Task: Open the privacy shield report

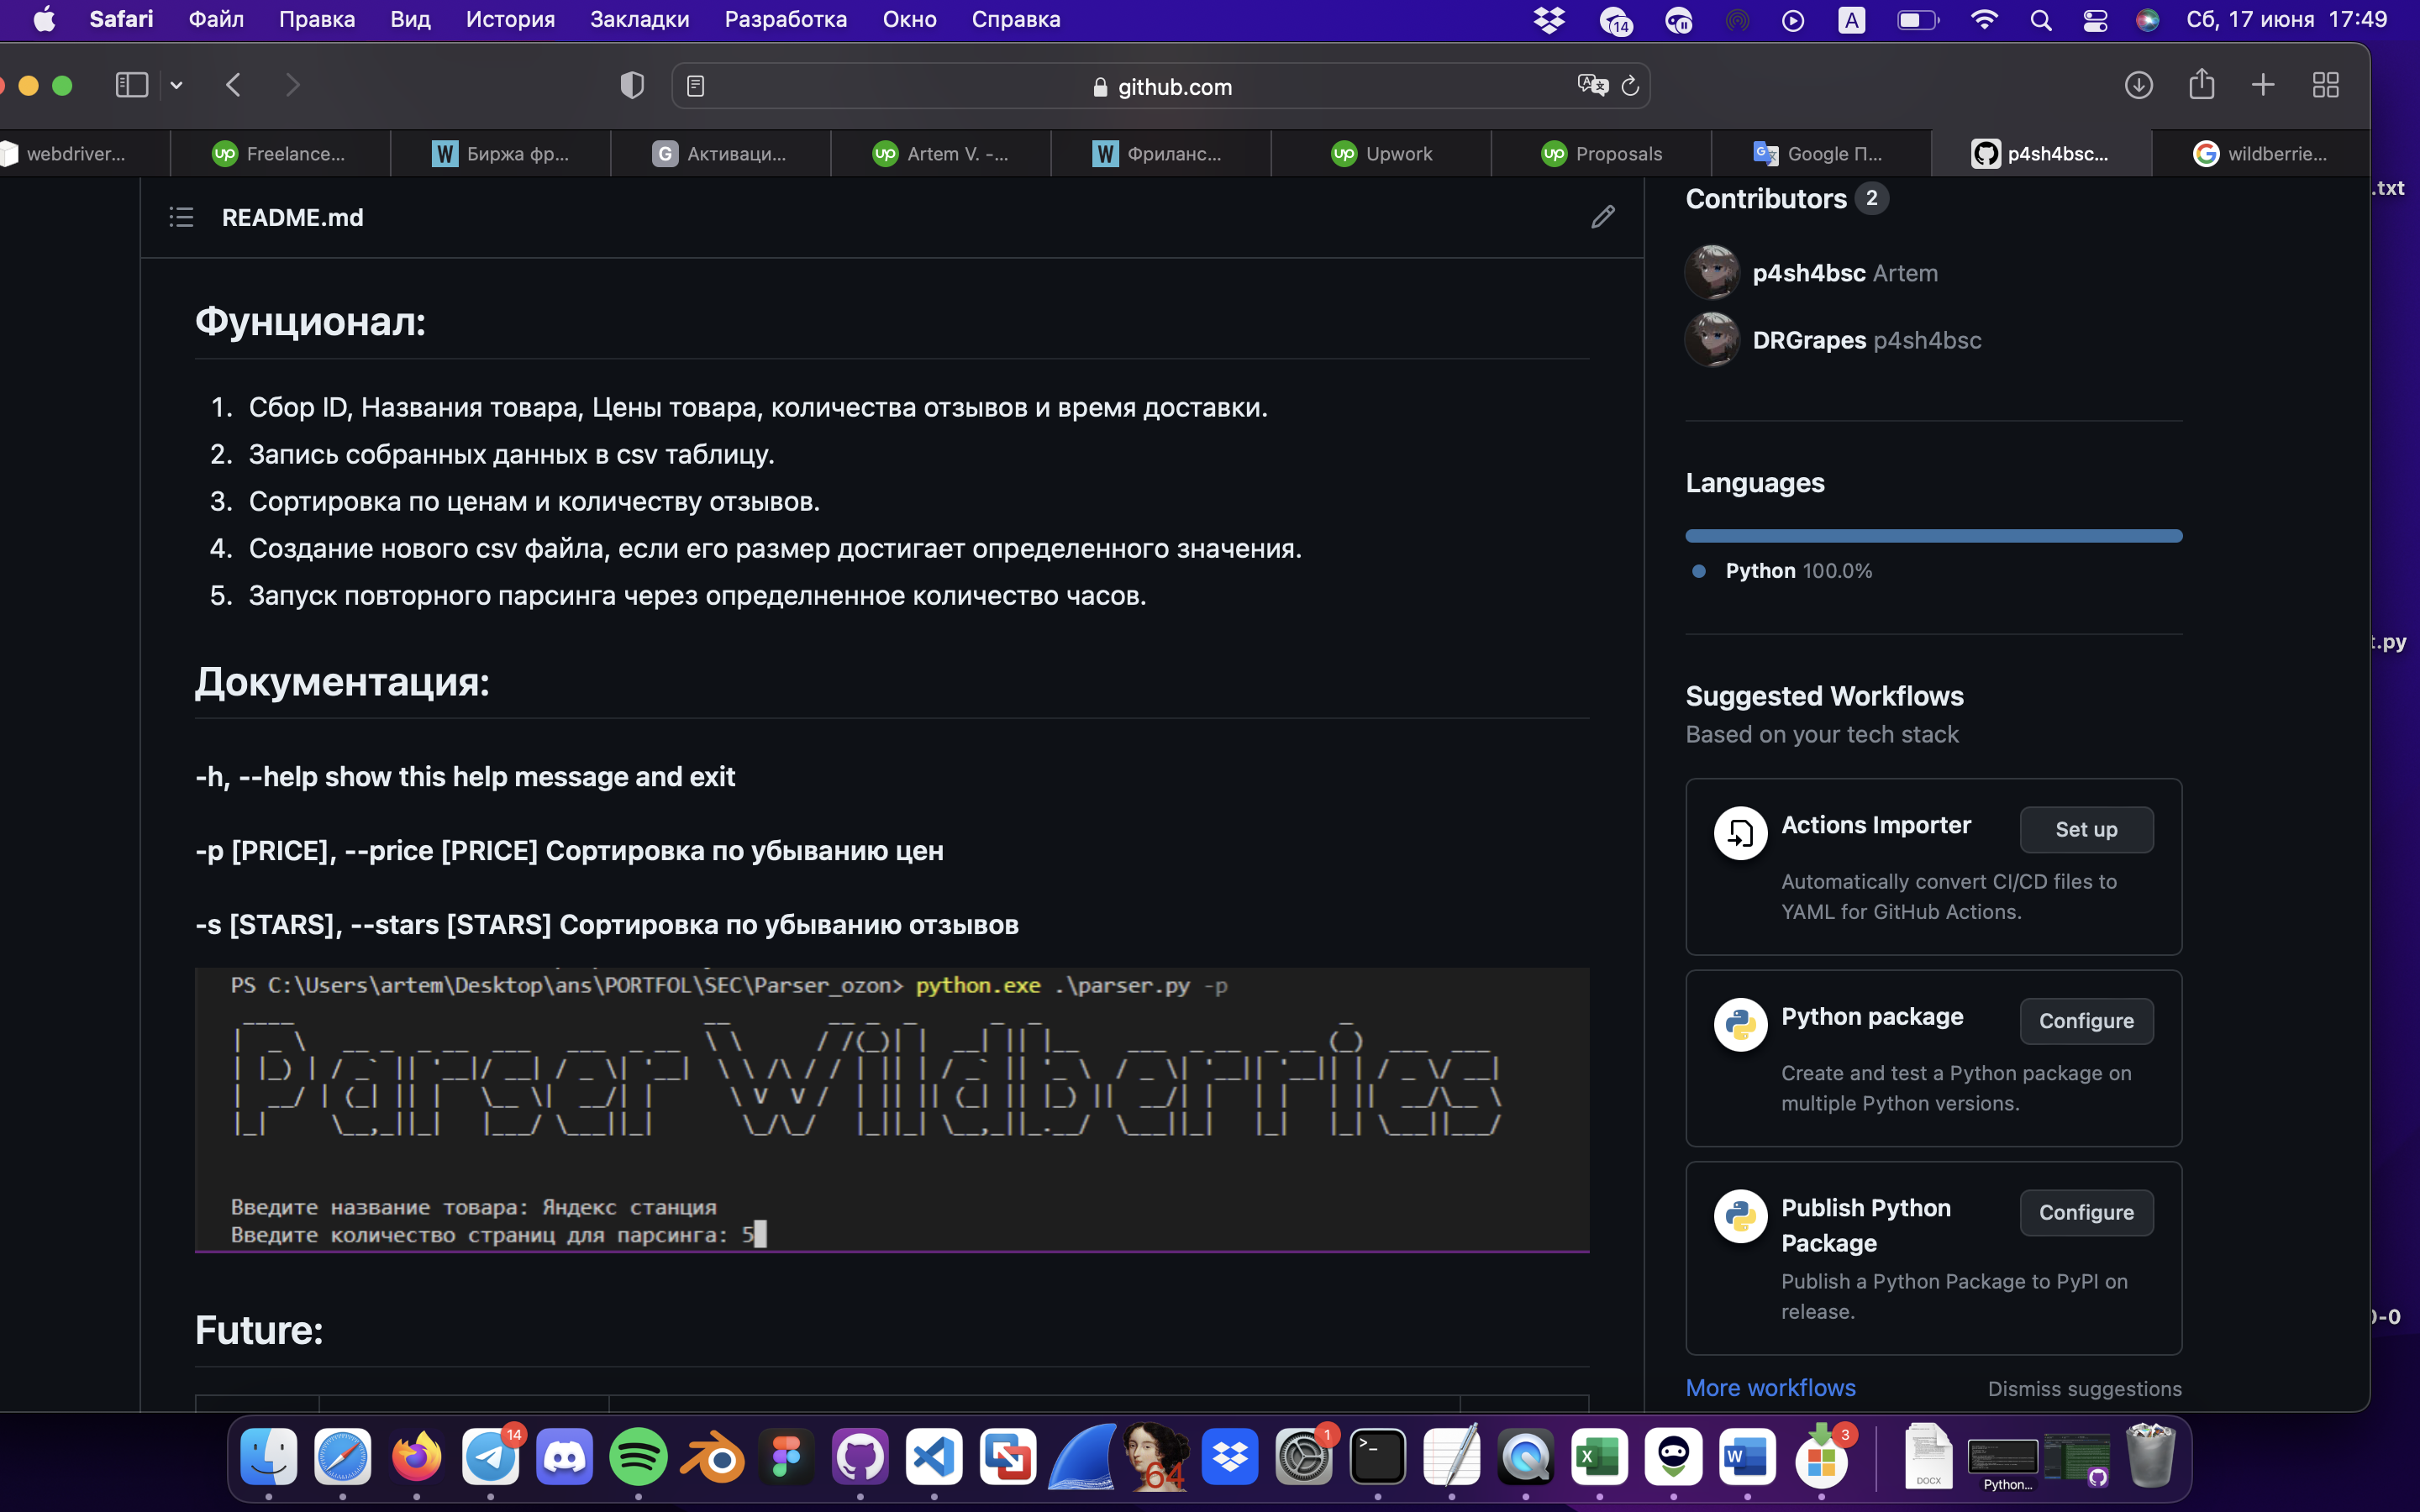Action: point(632,86)
